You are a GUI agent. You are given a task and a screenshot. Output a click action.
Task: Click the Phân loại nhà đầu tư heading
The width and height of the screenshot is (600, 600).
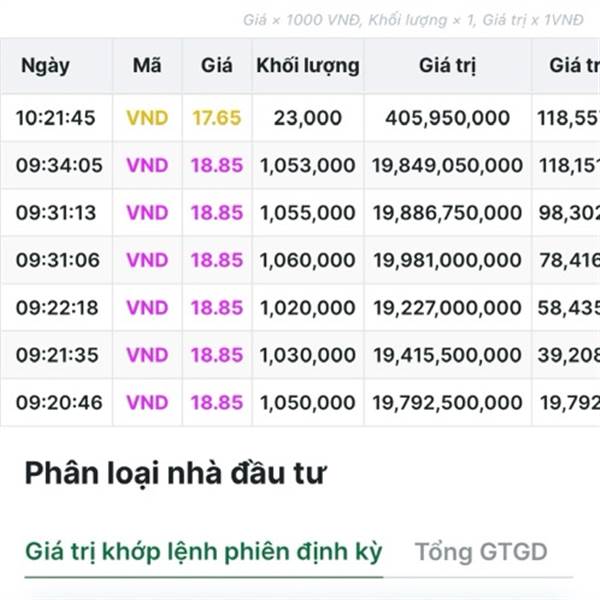(176, 474)
